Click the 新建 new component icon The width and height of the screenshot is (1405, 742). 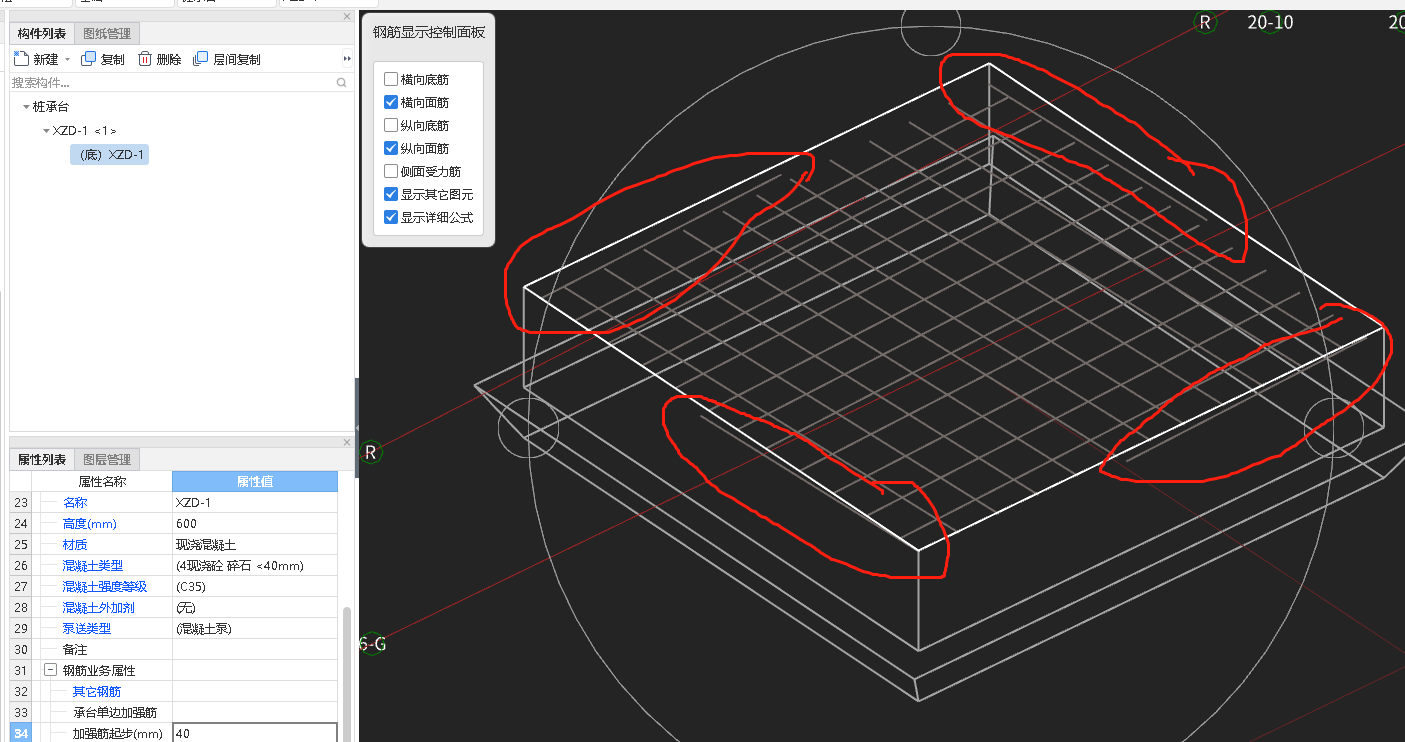click(21, 59)
